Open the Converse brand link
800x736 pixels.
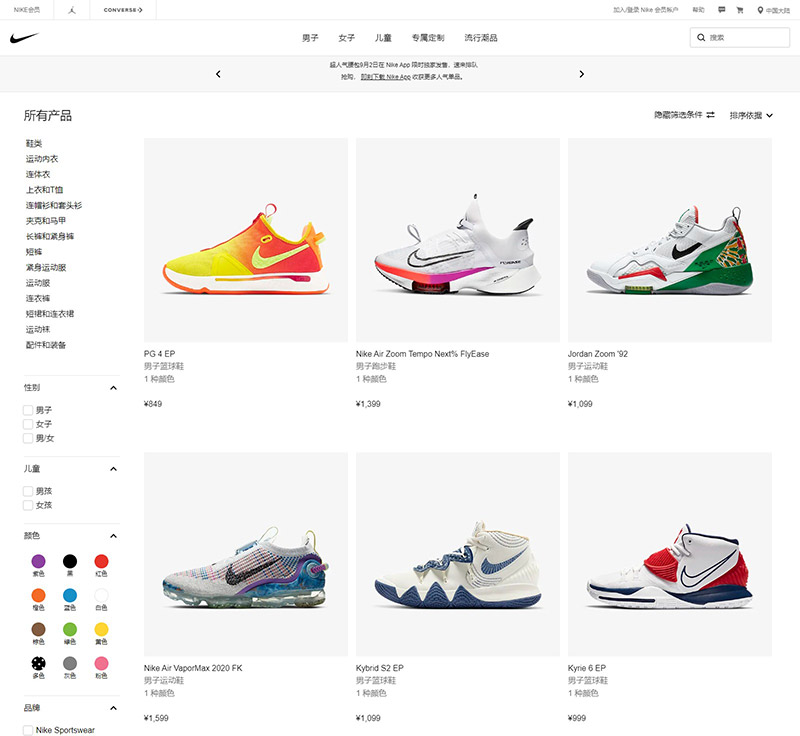pyautogui.click(x=123, y=10)
